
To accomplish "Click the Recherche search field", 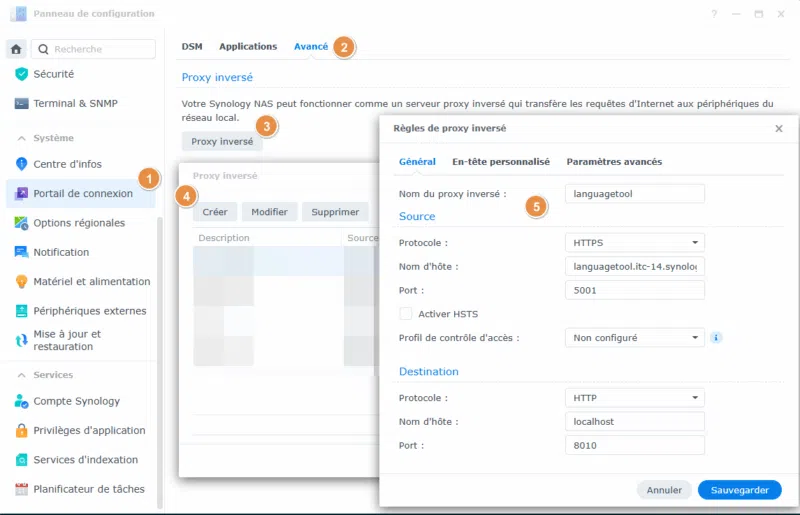I will click(x=94, y=49).
